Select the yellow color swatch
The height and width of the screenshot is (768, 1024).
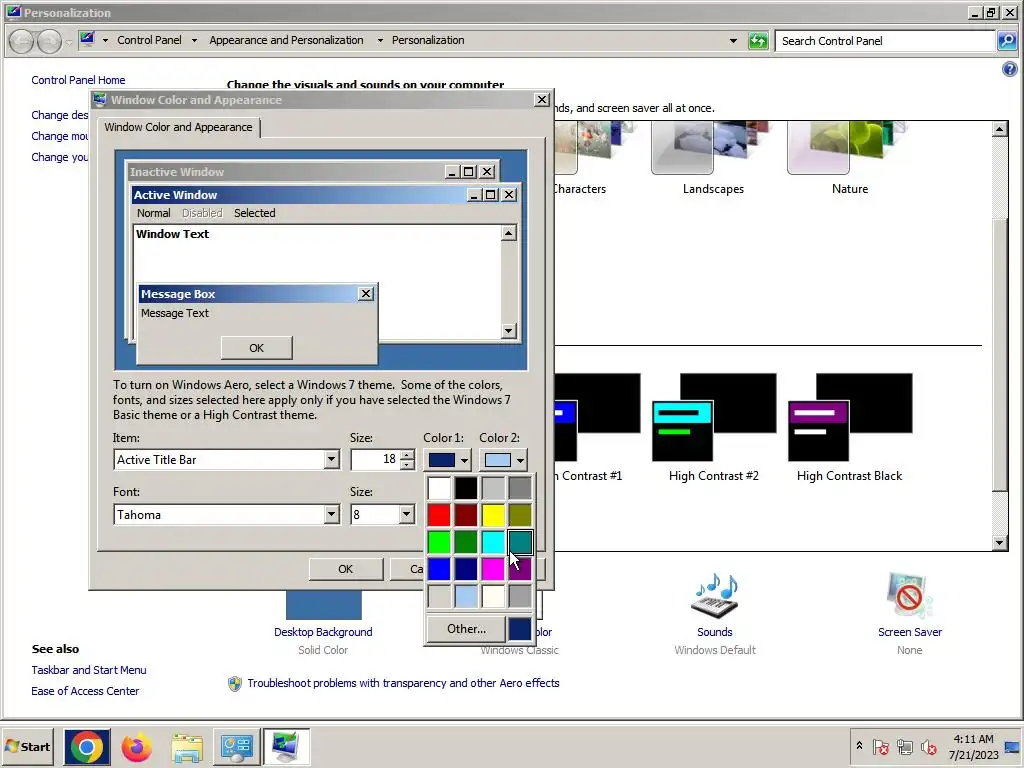point(493,515)
